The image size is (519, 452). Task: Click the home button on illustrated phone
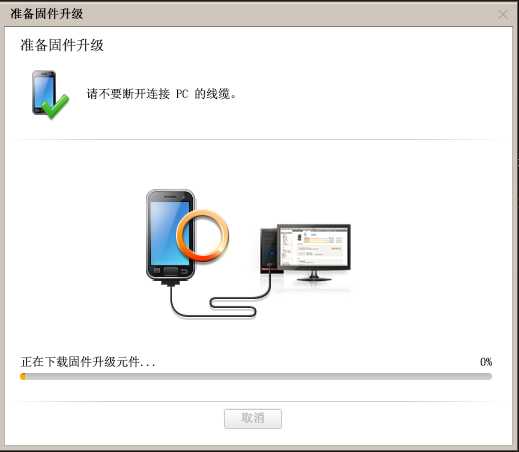click(x=171, y=270)
